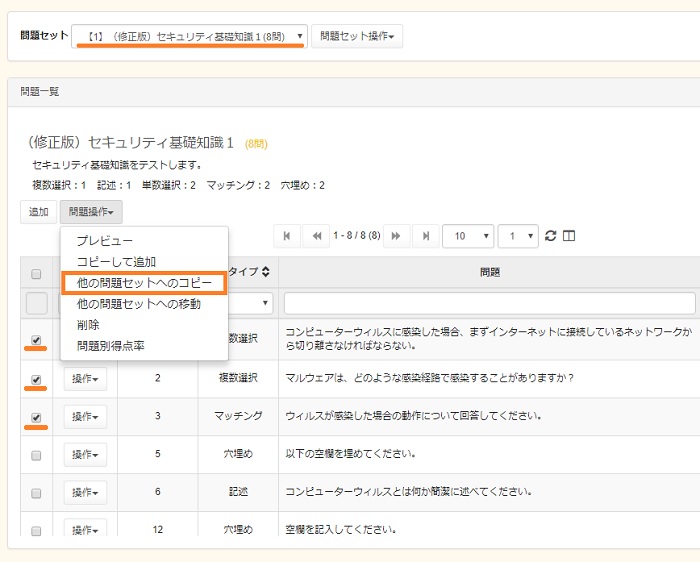Click the next page arrow button
Image resolution: width=700 pixels, height=562 pixels.
(x=396, y=236)
